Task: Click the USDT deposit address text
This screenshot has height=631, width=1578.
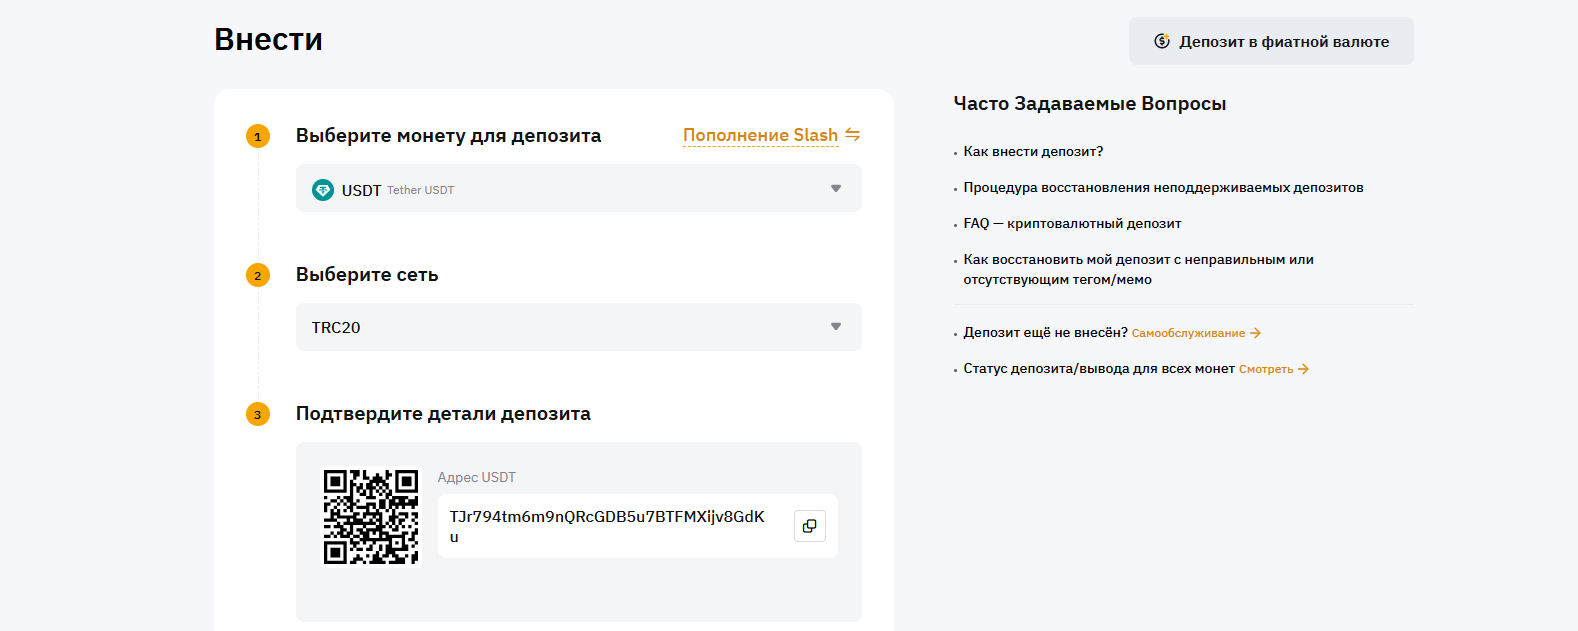Action: [607, 517]
